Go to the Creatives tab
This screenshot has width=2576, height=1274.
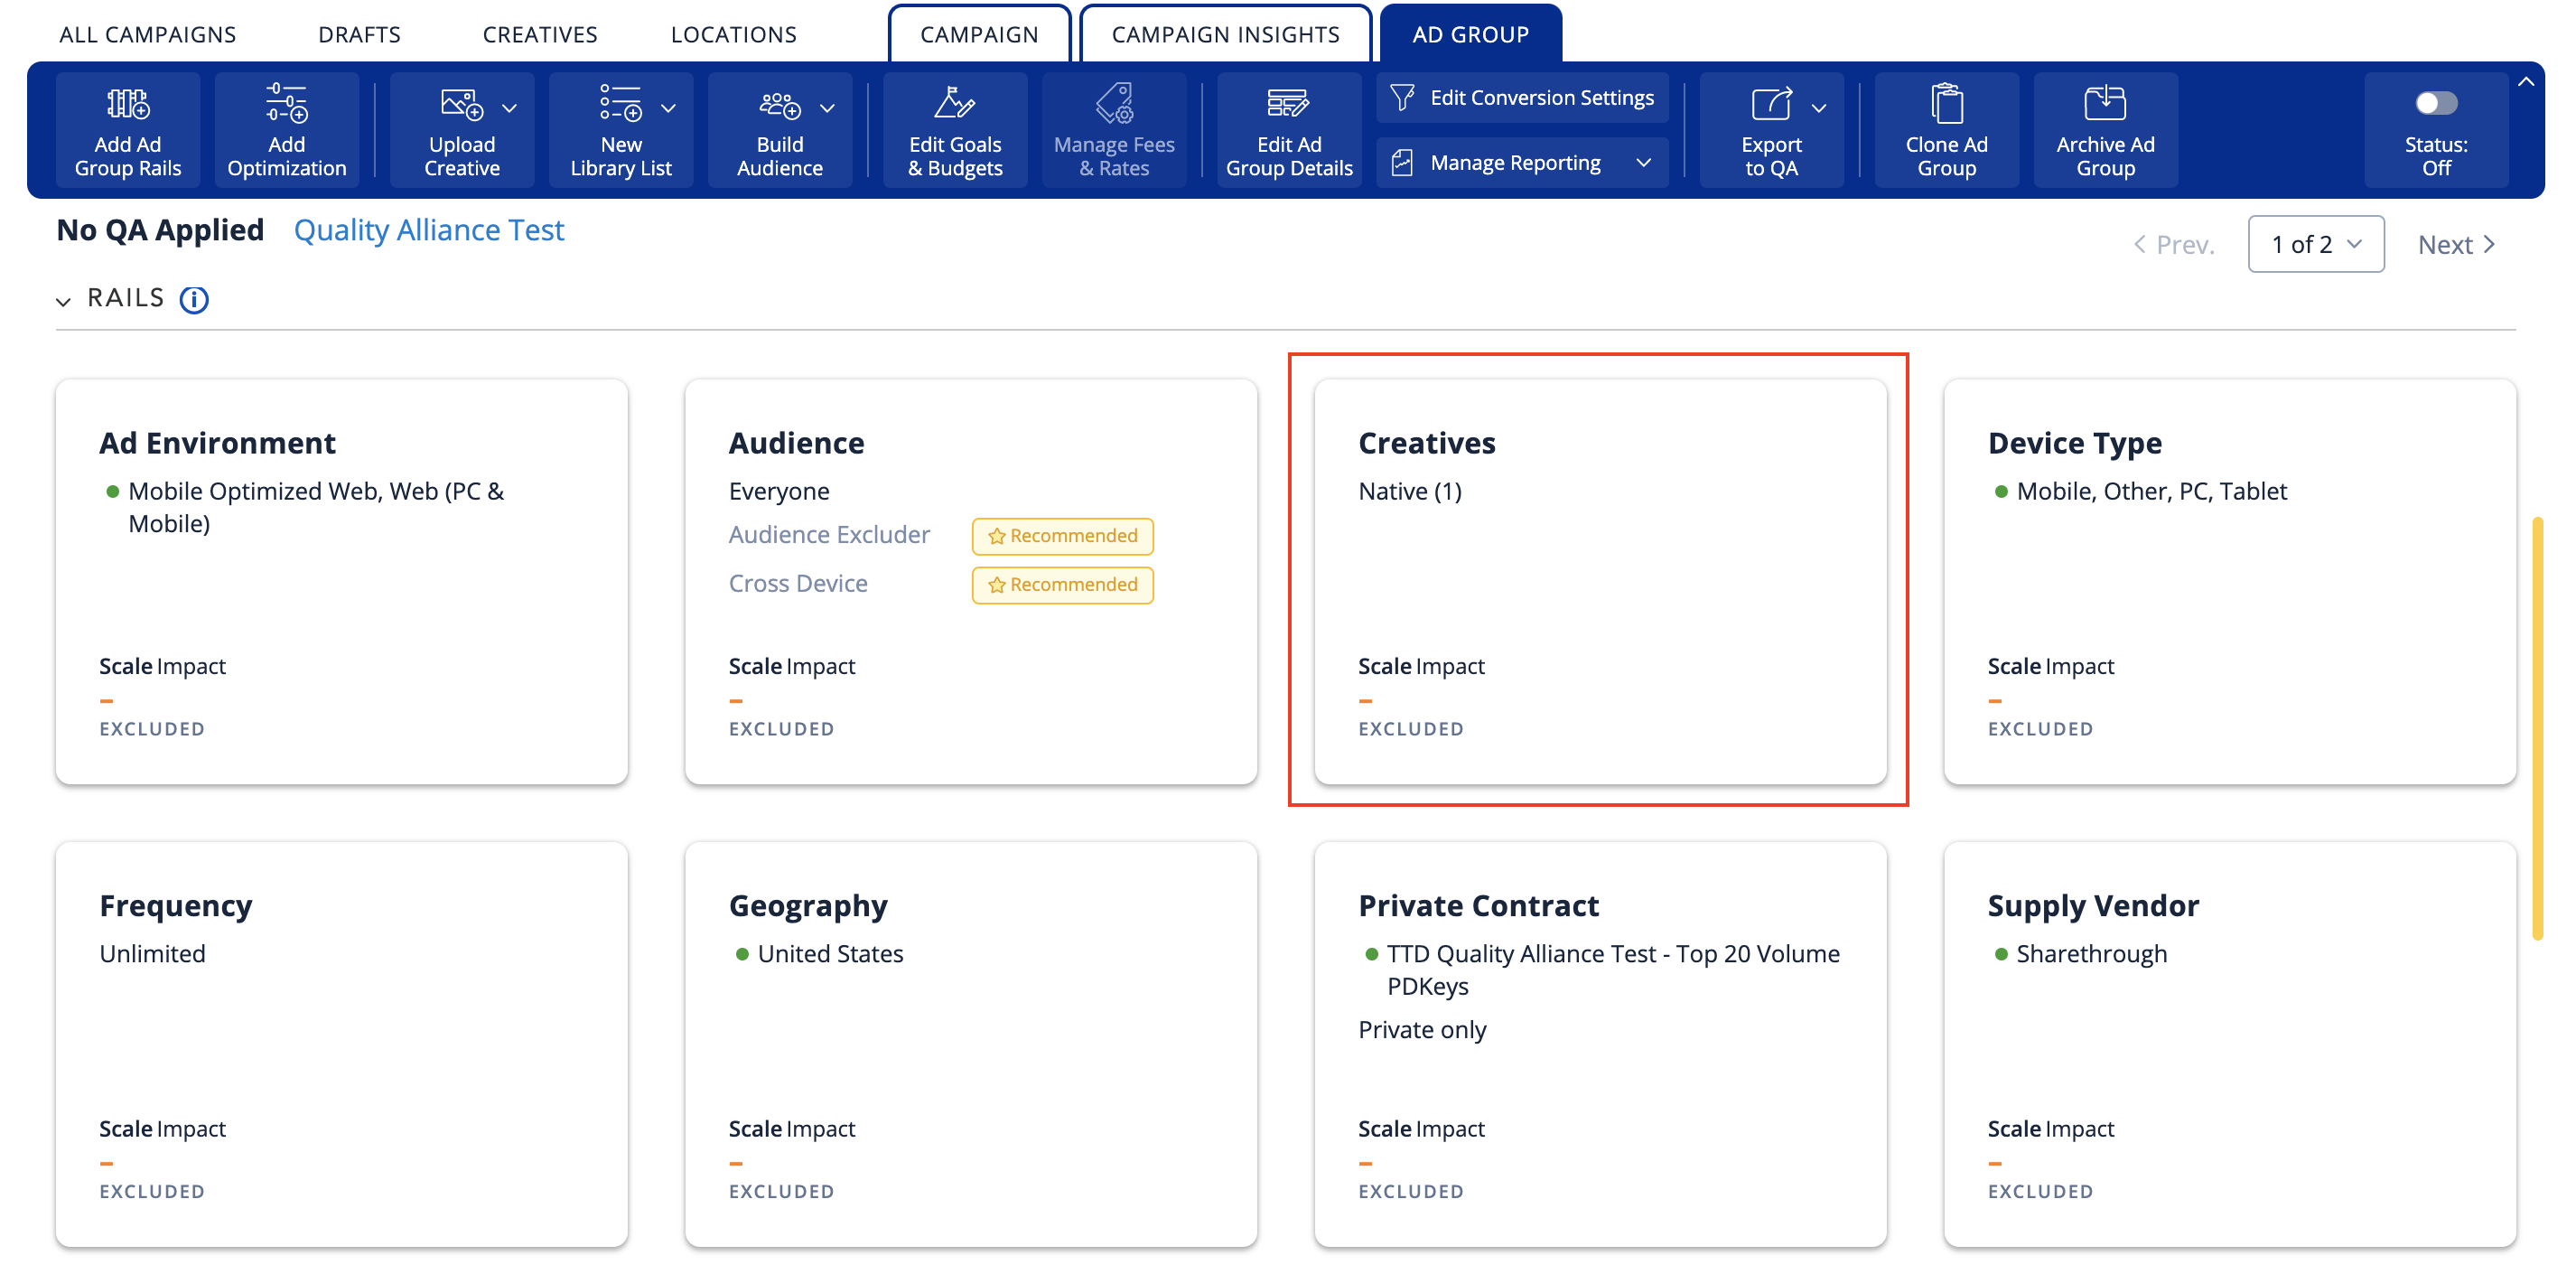[x=540, y=34]
